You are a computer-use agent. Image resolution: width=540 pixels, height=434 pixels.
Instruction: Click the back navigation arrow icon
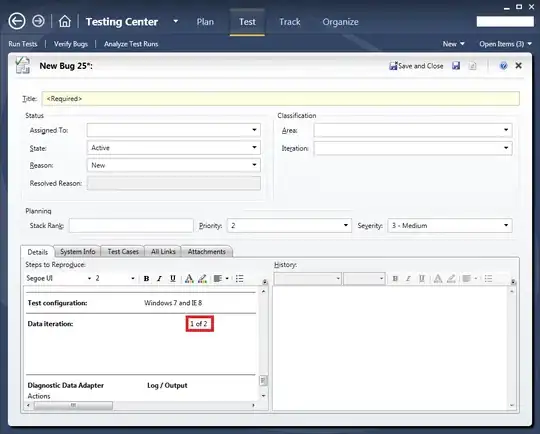pos(17,21)
